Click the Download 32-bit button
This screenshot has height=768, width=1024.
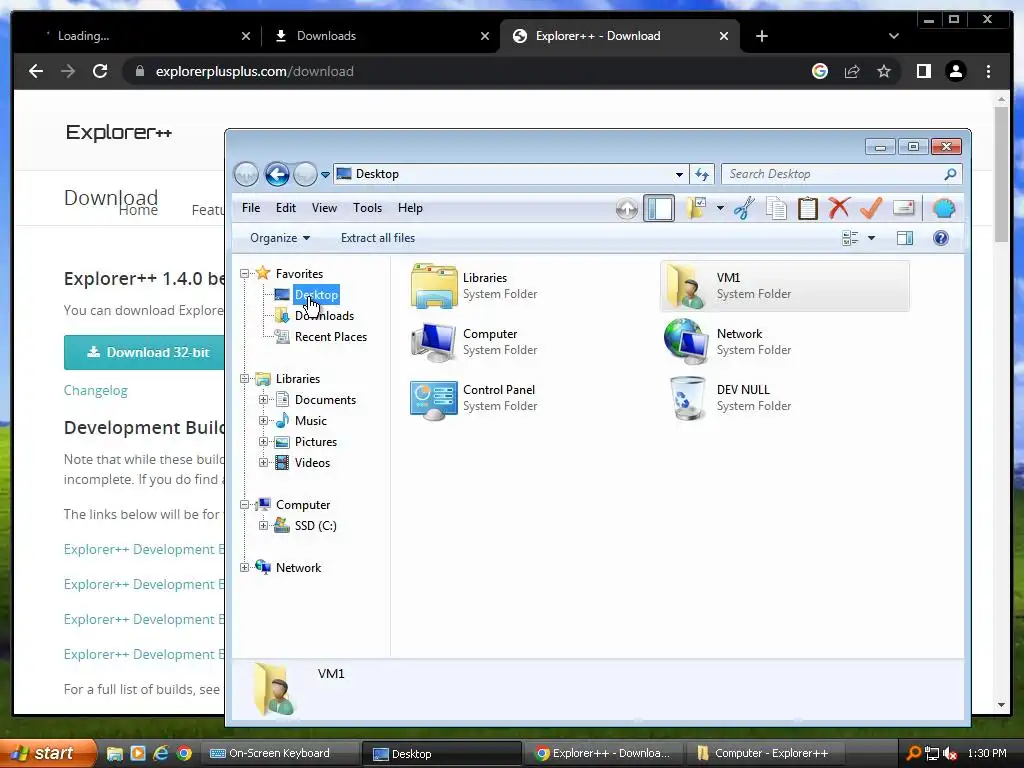[144, 353]
